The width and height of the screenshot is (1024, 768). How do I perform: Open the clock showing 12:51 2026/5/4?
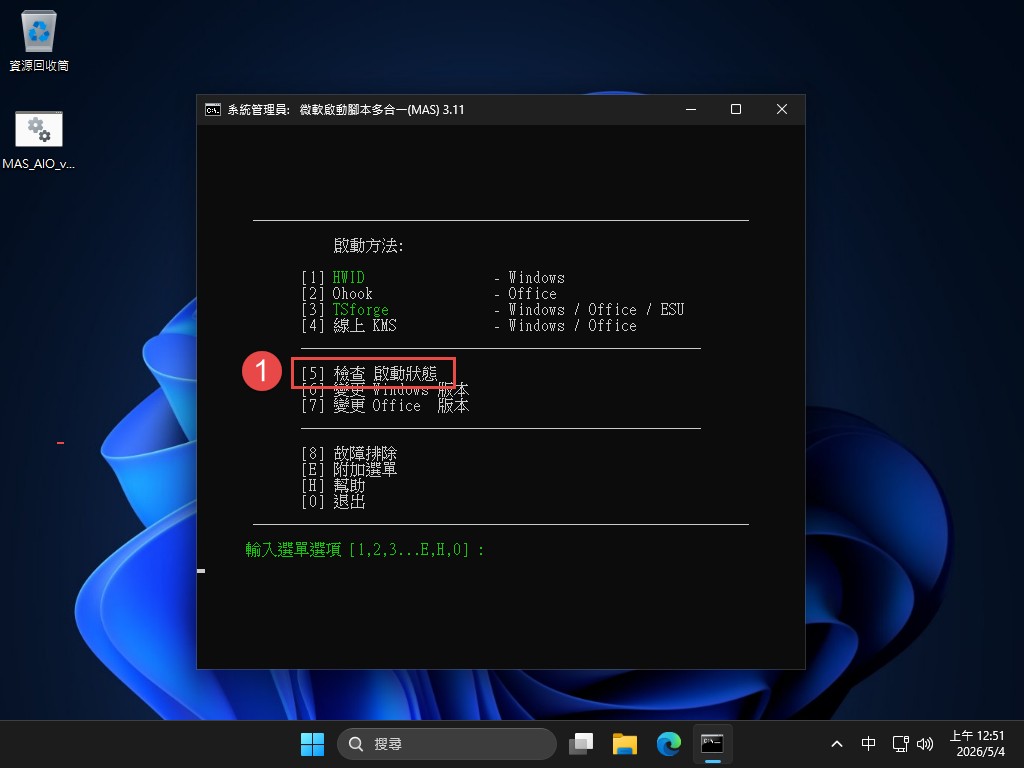click(978, 744)
